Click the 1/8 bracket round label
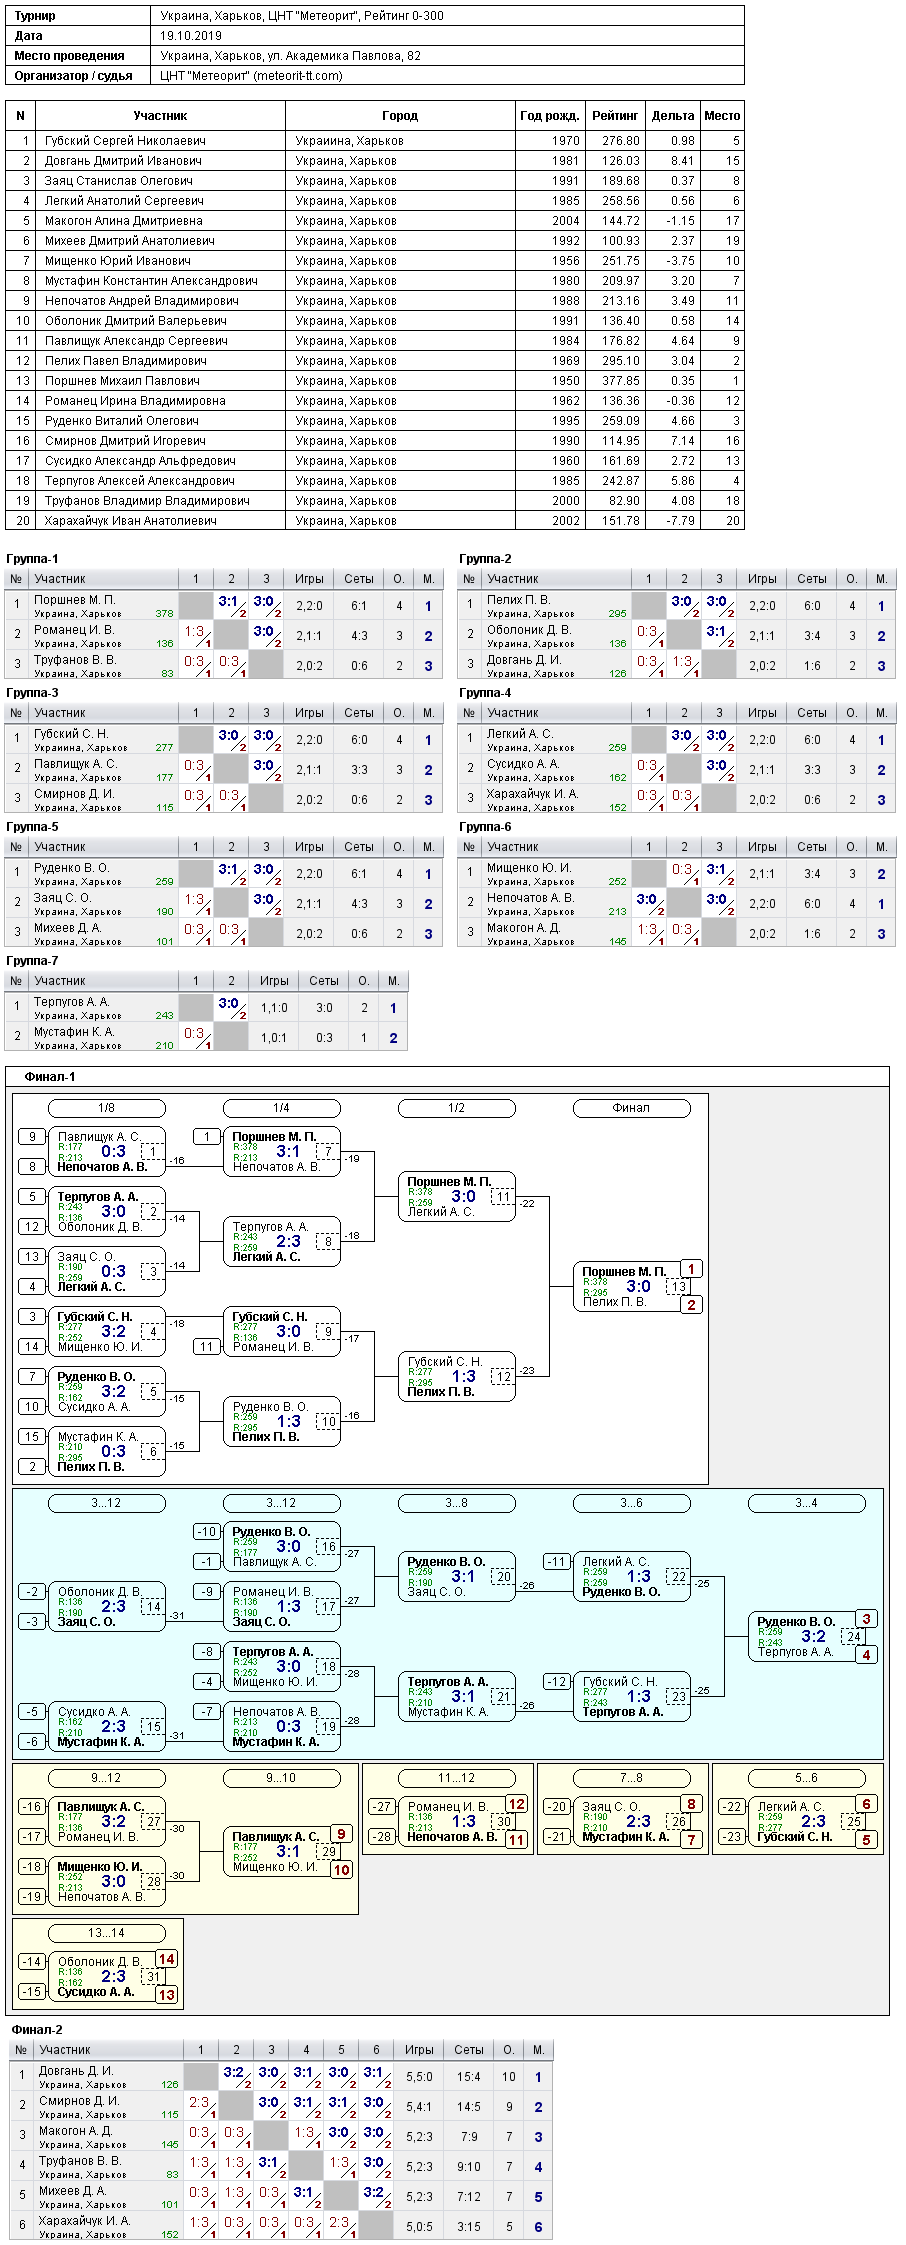The height and width of the screenshot is (2245, 906). click(x=106, y=1108)
